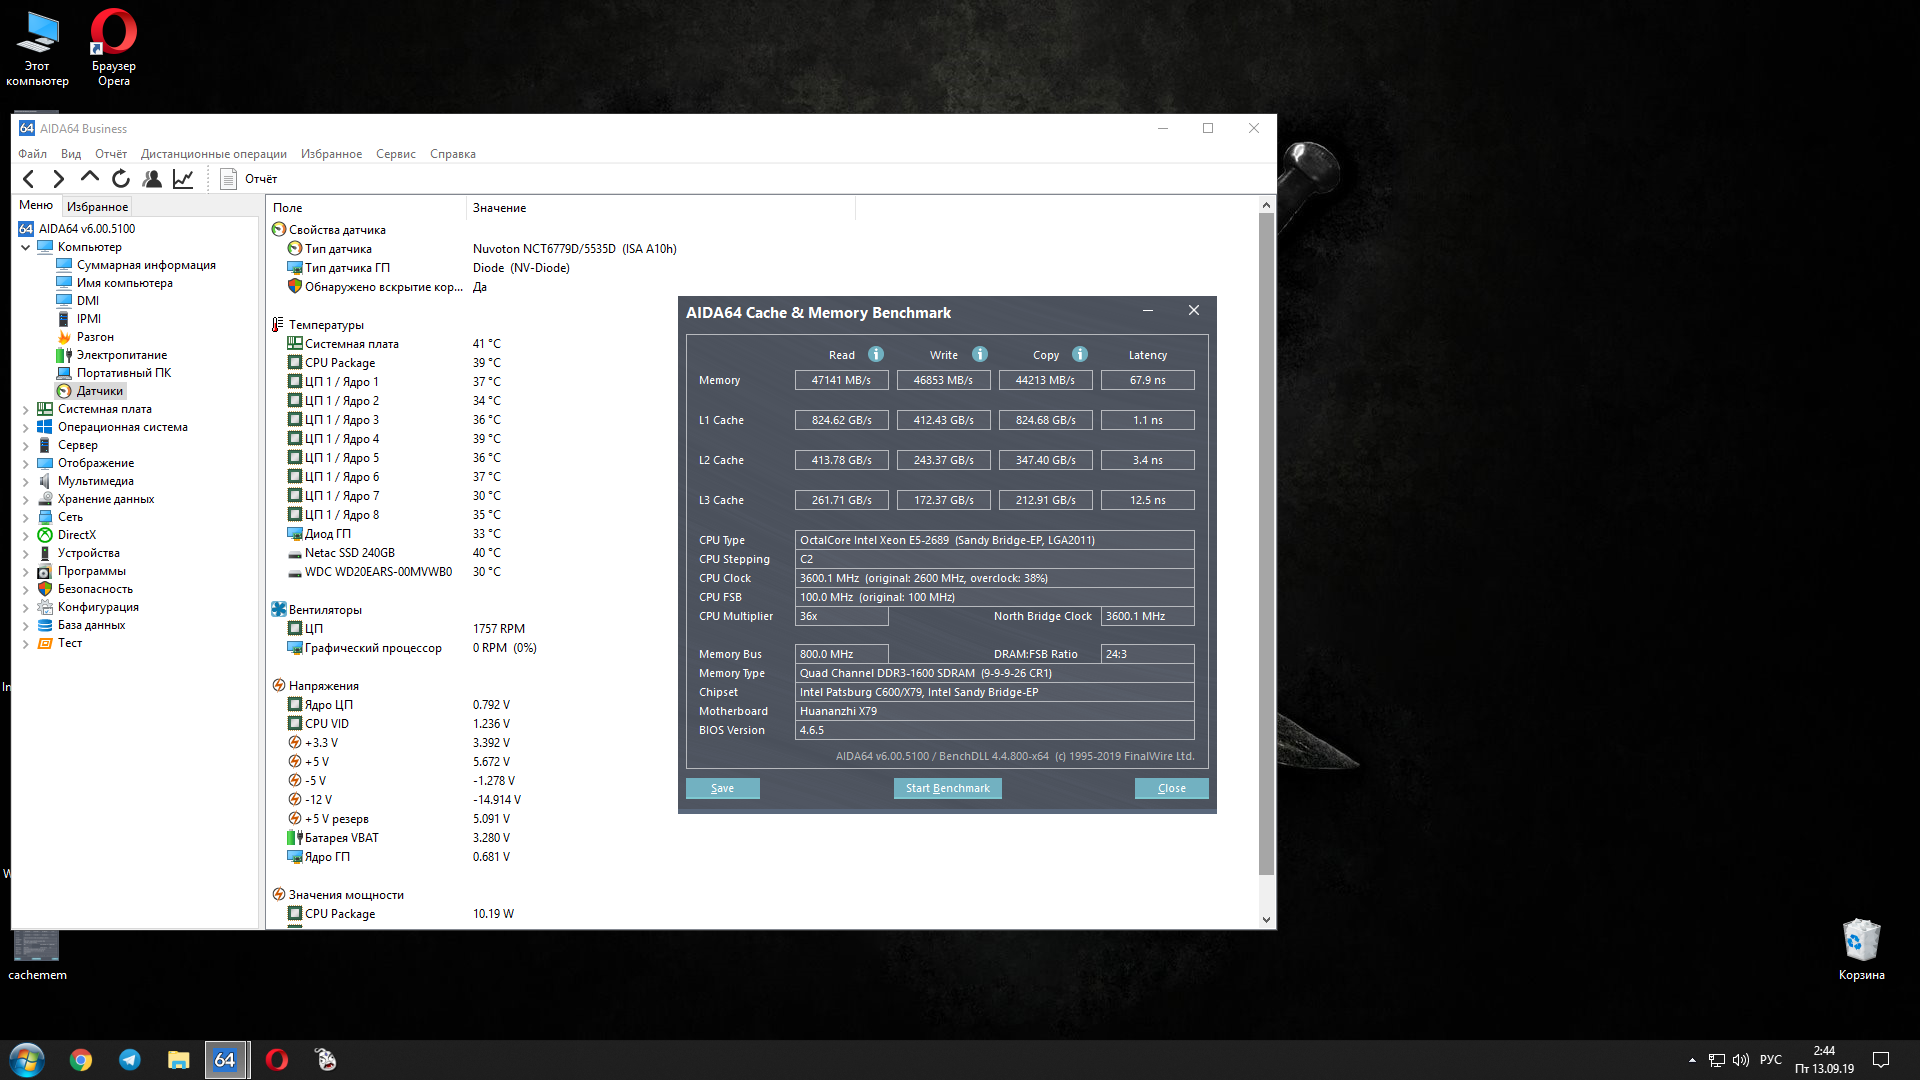This screenshot has width=1920, height=1080.
Task: Click the Refresh icon in AIDA64 toolbar
Action: [x=121, y=179]
